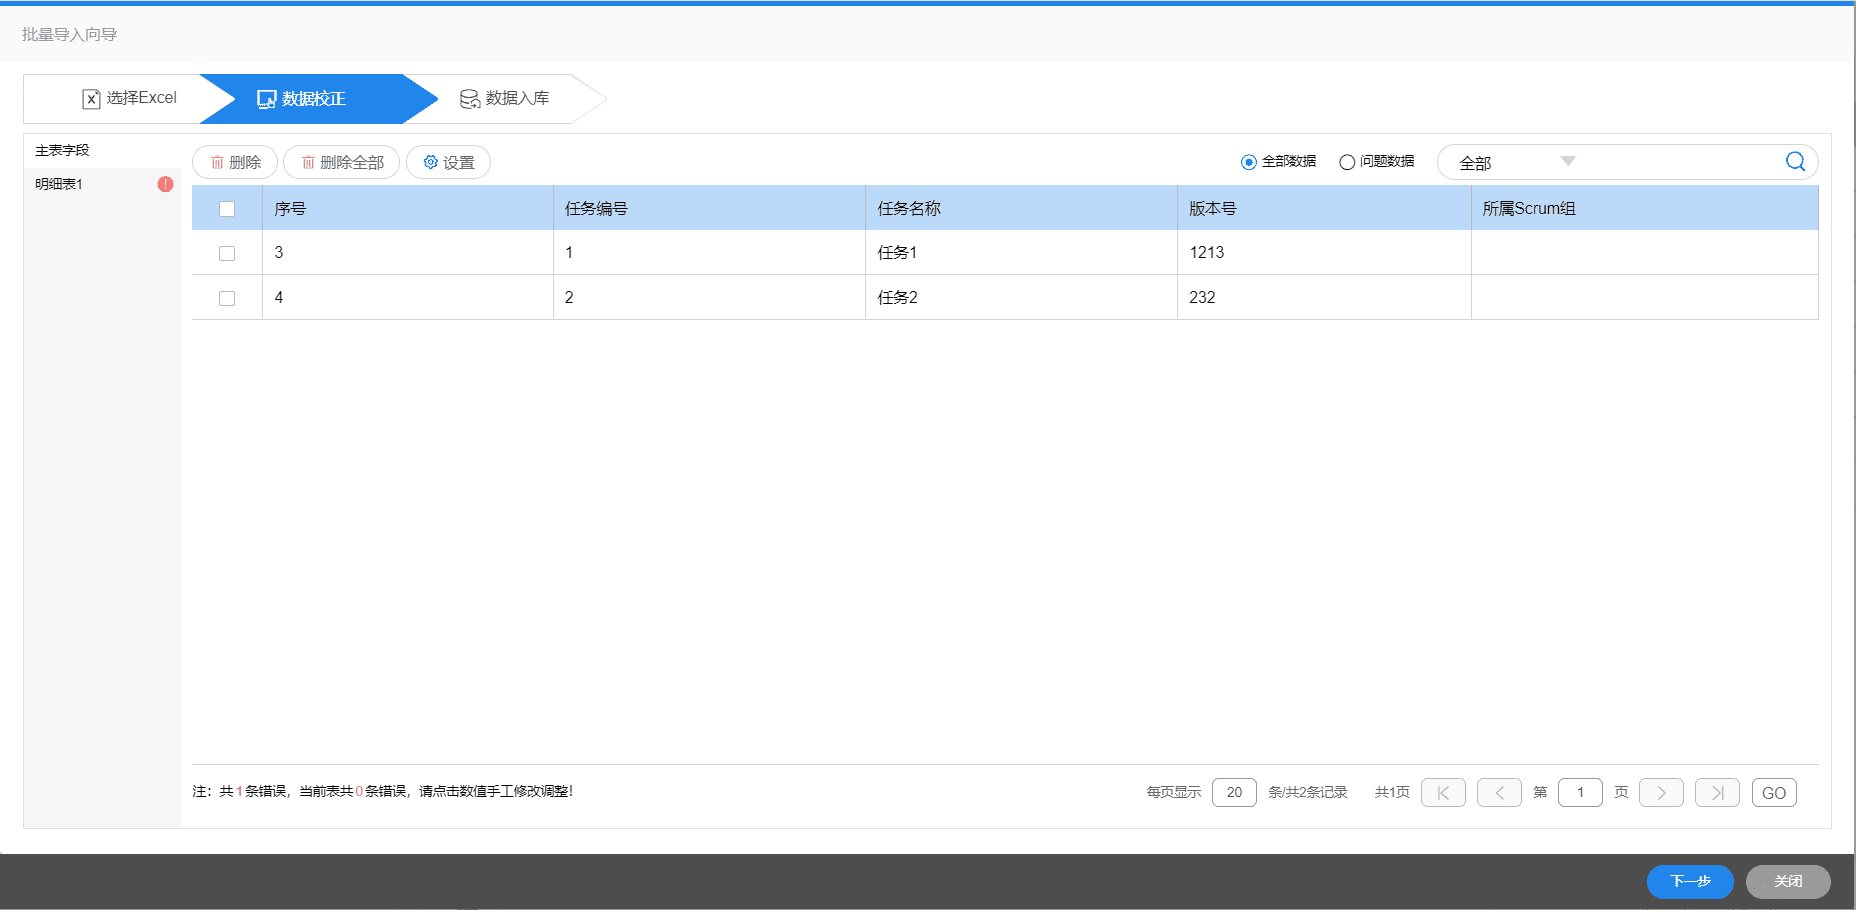Click the 任务2 name cell
Screen dimensions: 1856x910
click(x=1021, y=297)
